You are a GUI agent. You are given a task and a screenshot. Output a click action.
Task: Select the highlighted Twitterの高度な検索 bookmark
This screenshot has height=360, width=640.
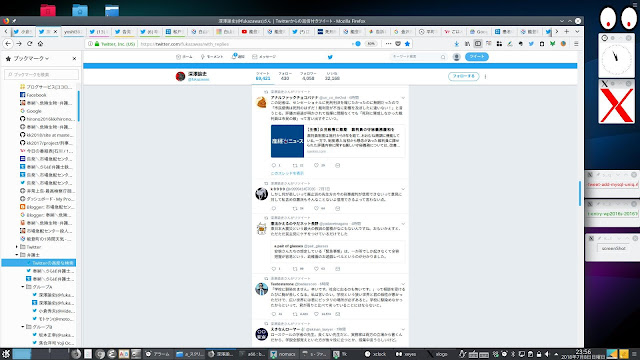[39, 263]
